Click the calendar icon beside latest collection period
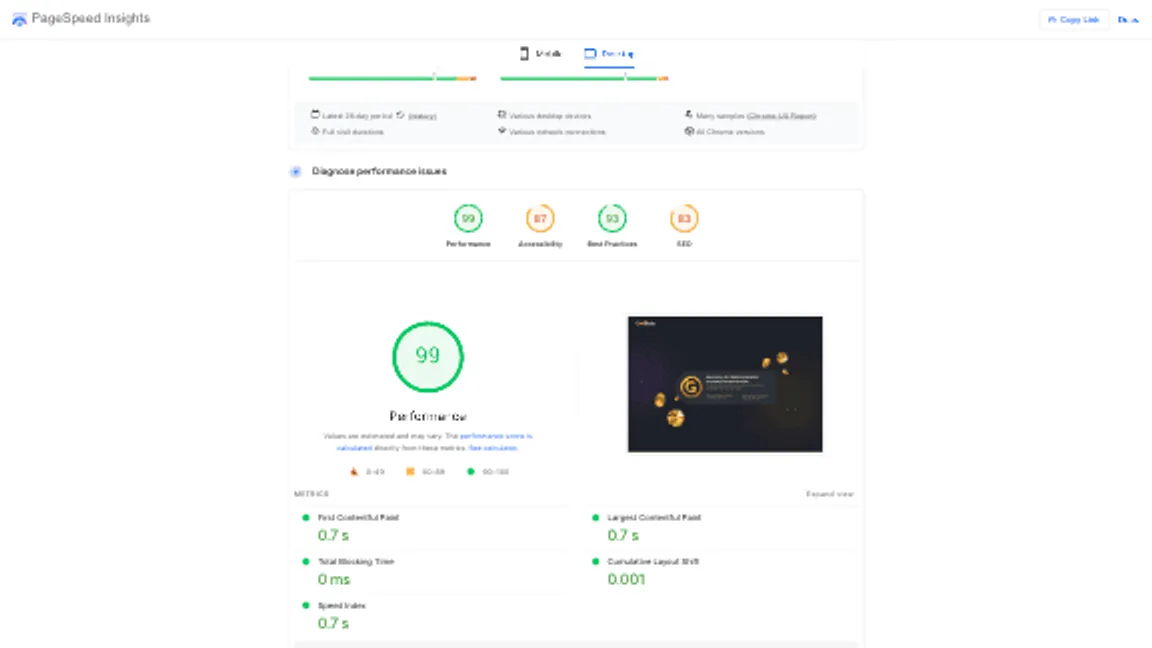 tap(315, 115)
